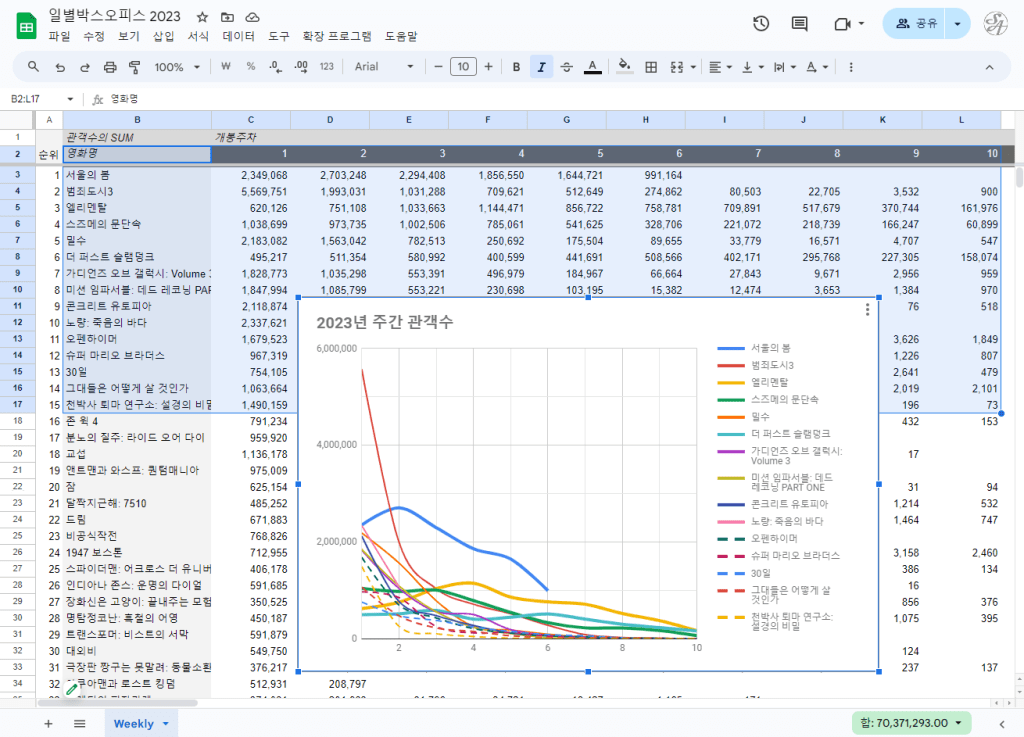Toggle italic formatting
Image resolution: width=1024 pixels, height=737 pixels.
coord(541,67)
